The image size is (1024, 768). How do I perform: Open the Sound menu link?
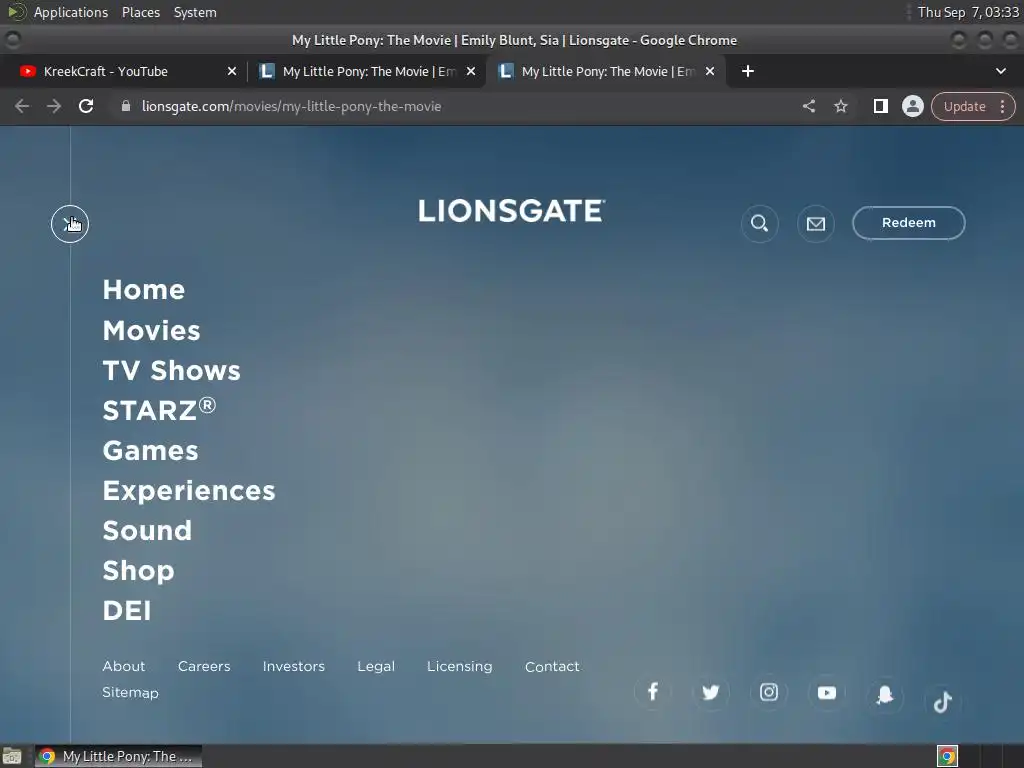(147, 530)
